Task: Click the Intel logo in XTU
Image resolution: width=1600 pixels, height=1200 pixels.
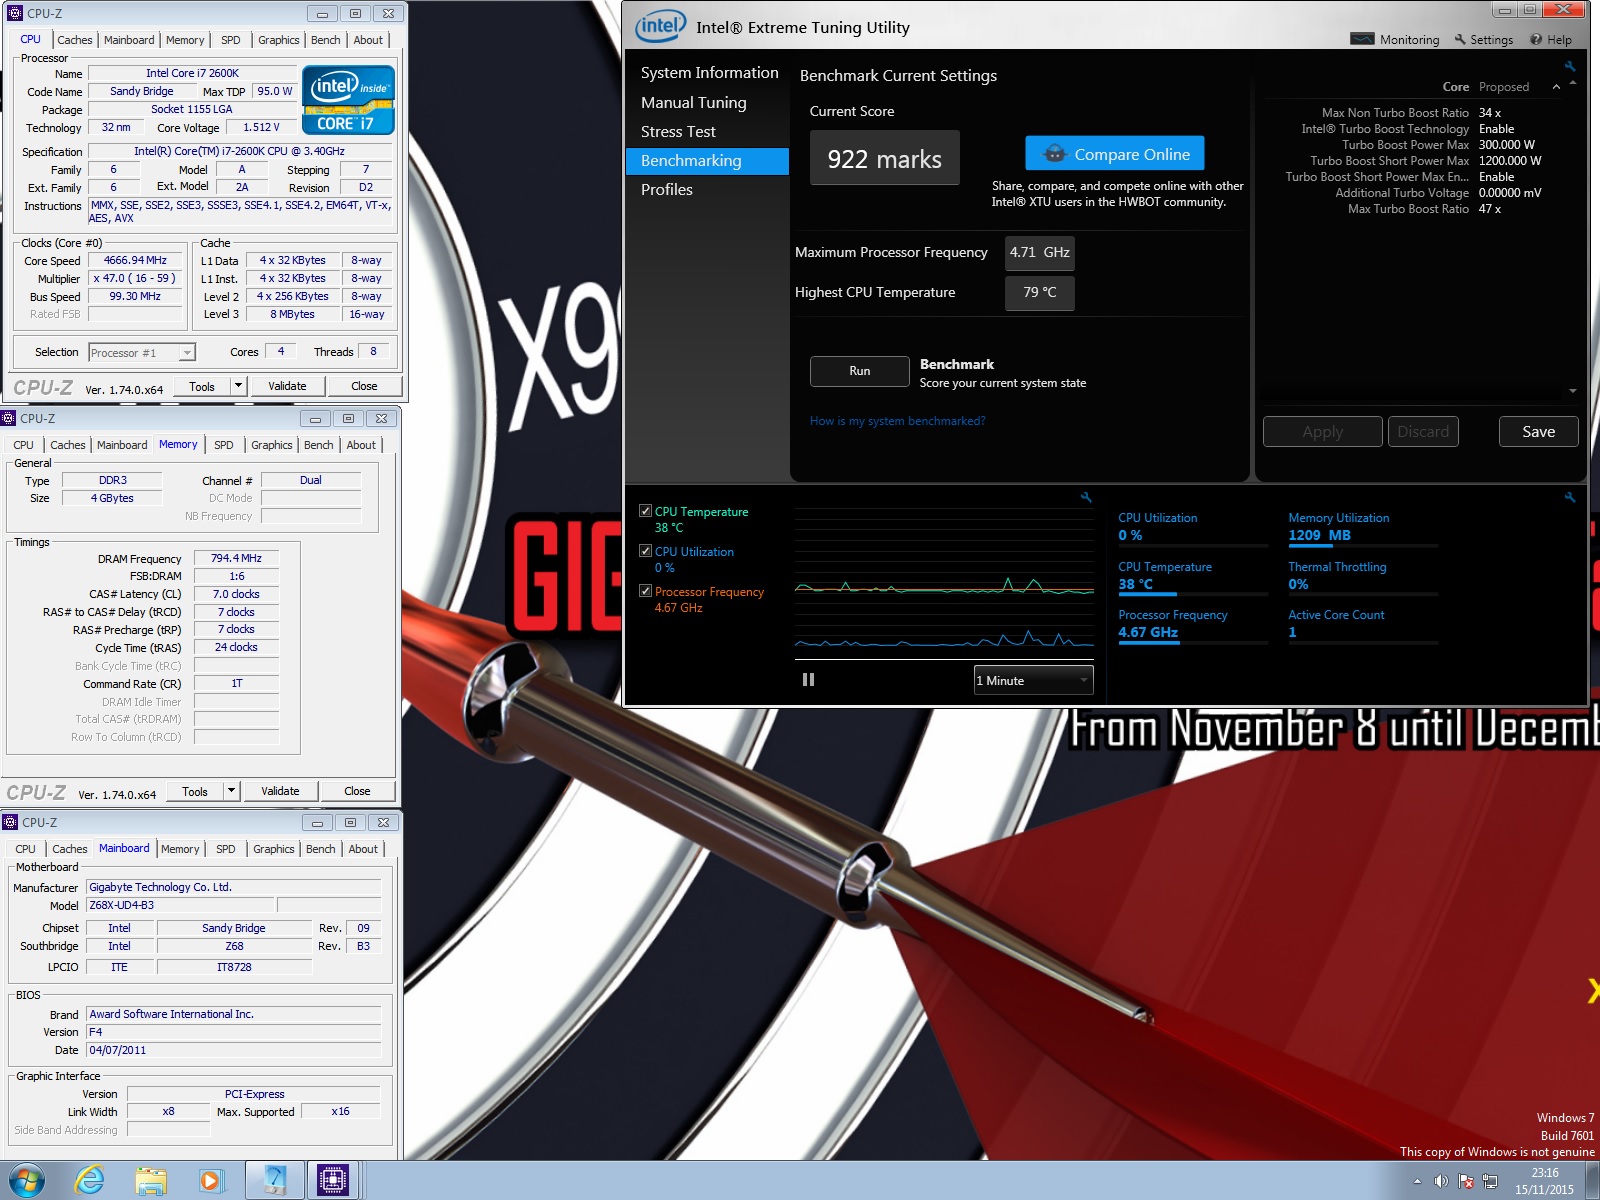Action: tap(661, 26)
